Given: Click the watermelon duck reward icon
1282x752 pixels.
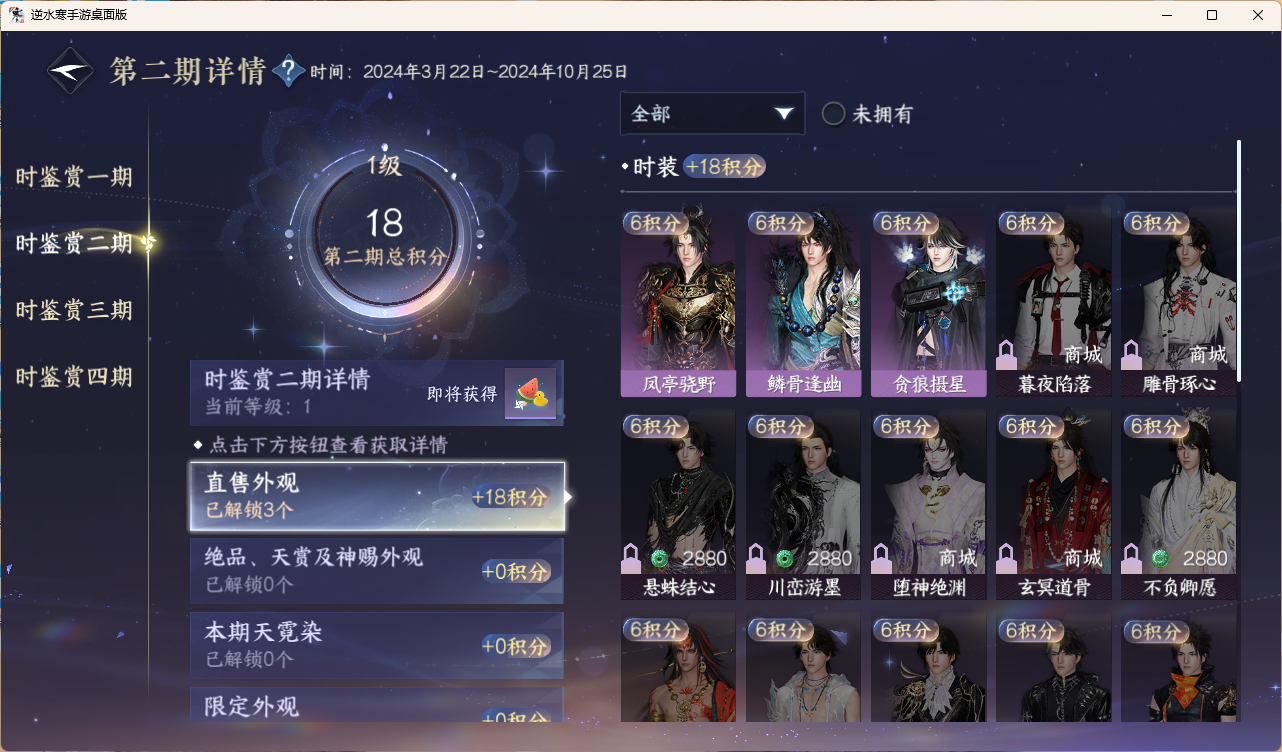Looking at the screenshot, I should 530,394.
